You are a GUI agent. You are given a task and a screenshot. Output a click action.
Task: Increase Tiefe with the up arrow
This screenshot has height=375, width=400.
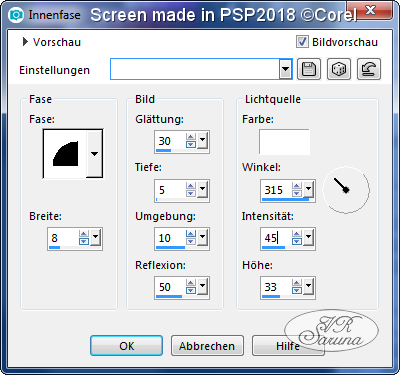[x=191, y=186]
